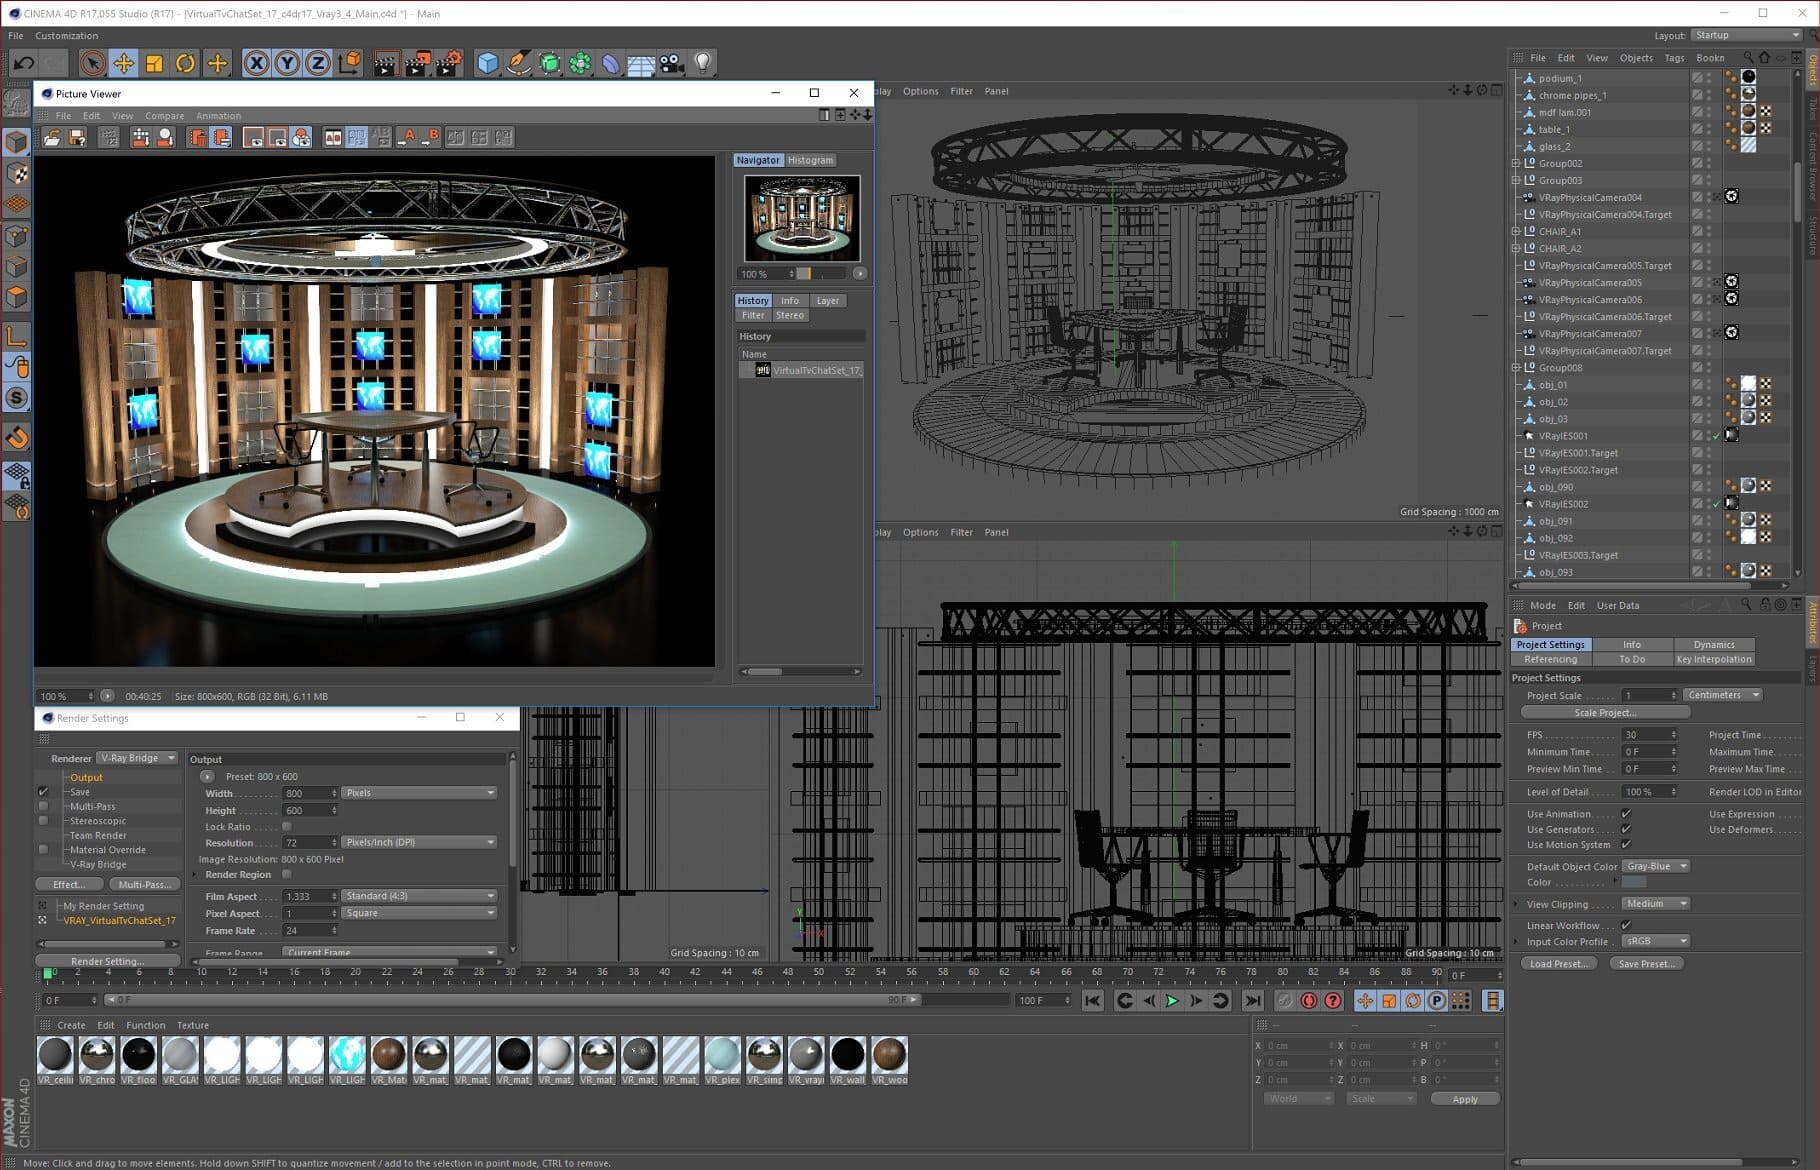
Task: Click Effect... button in Render Settings
Action: tap(69, 884)
